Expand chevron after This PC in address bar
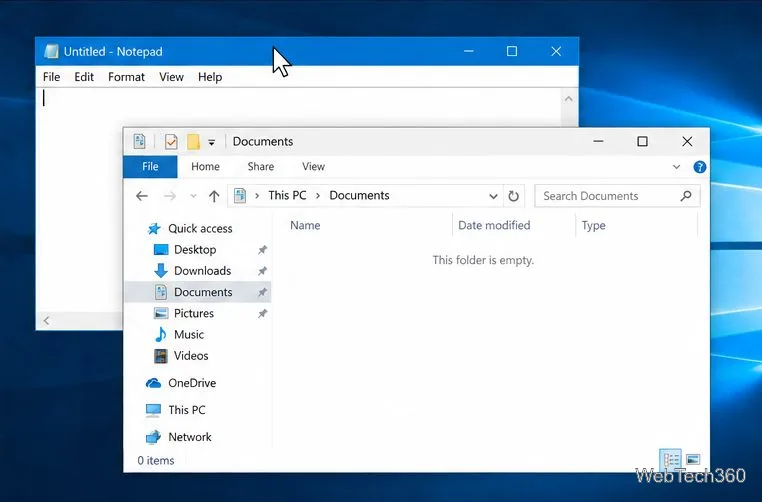 [x=318, y=196]
